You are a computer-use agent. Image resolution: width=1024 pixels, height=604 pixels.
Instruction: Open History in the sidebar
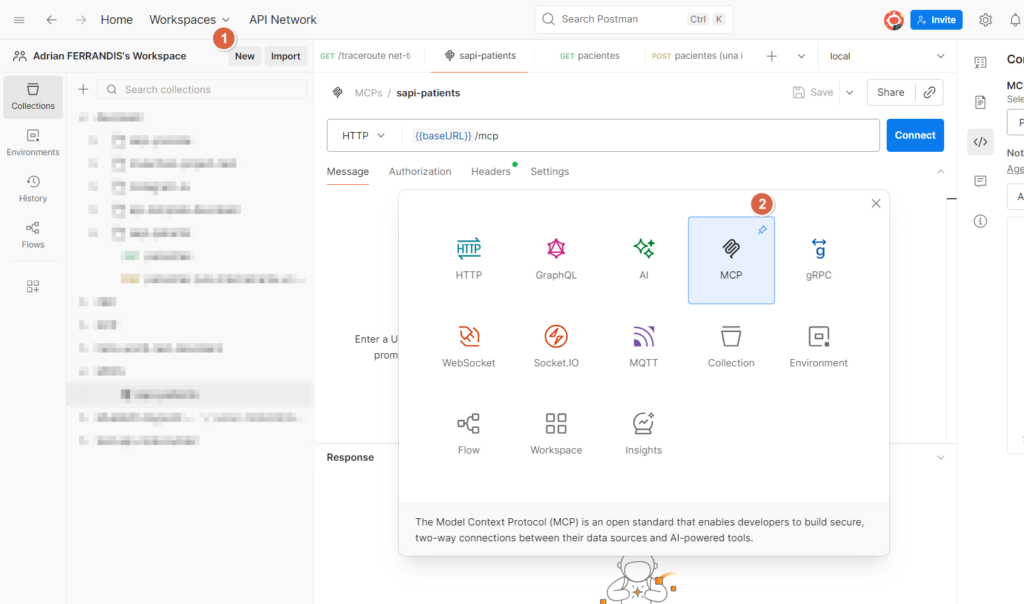[33, 189]
